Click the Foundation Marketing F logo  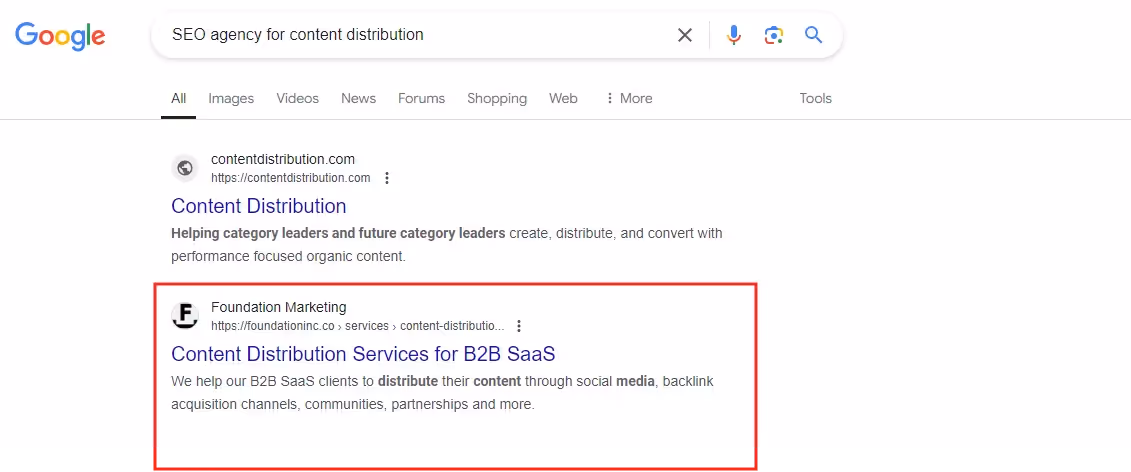point(185,315)
